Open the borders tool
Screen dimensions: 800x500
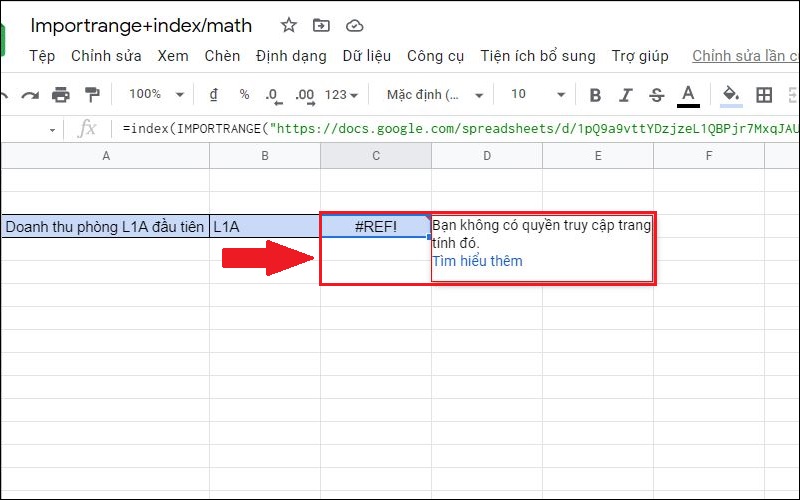764,95
